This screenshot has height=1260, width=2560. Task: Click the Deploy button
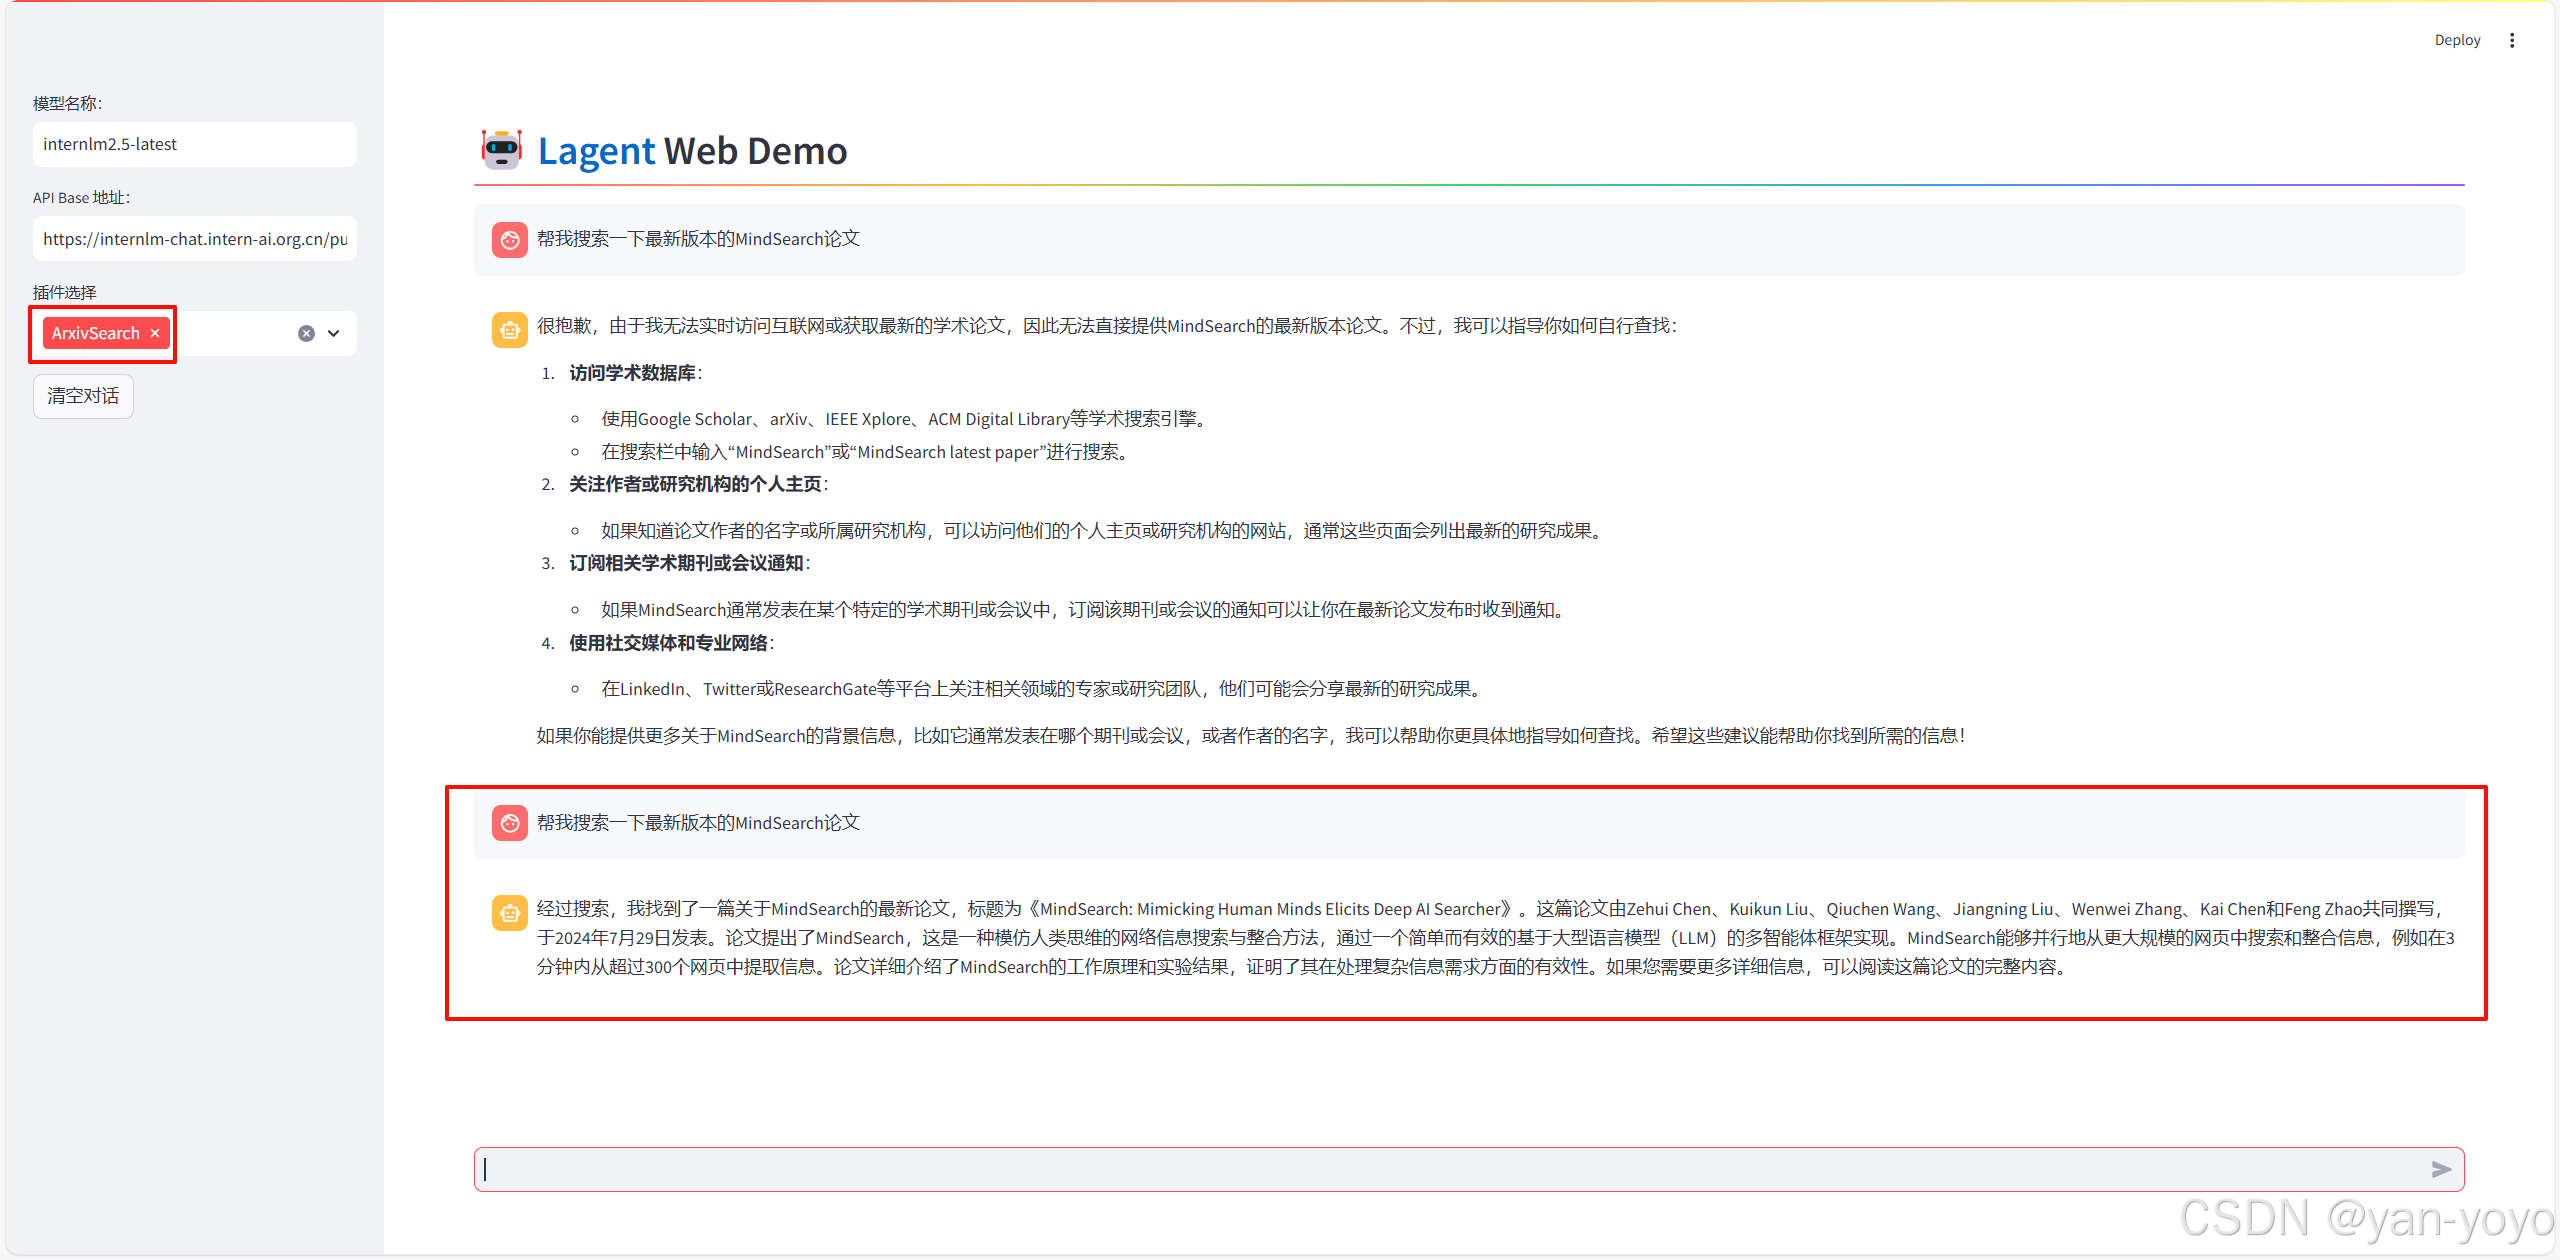coord(2456,40)
